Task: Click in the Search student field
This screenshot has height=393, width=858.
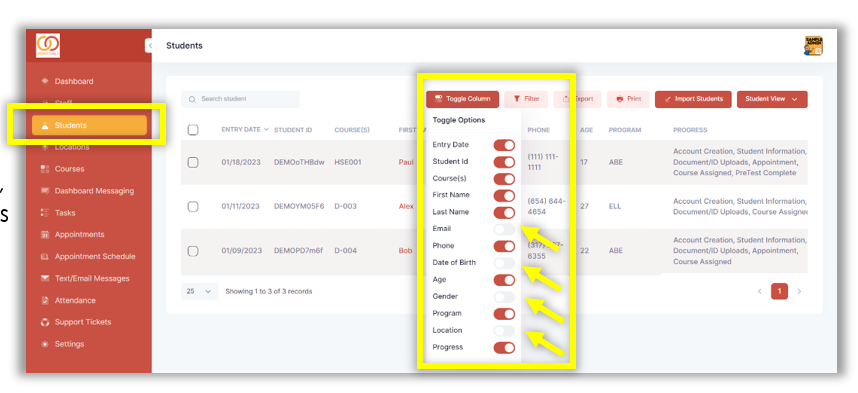Action: 240,99
